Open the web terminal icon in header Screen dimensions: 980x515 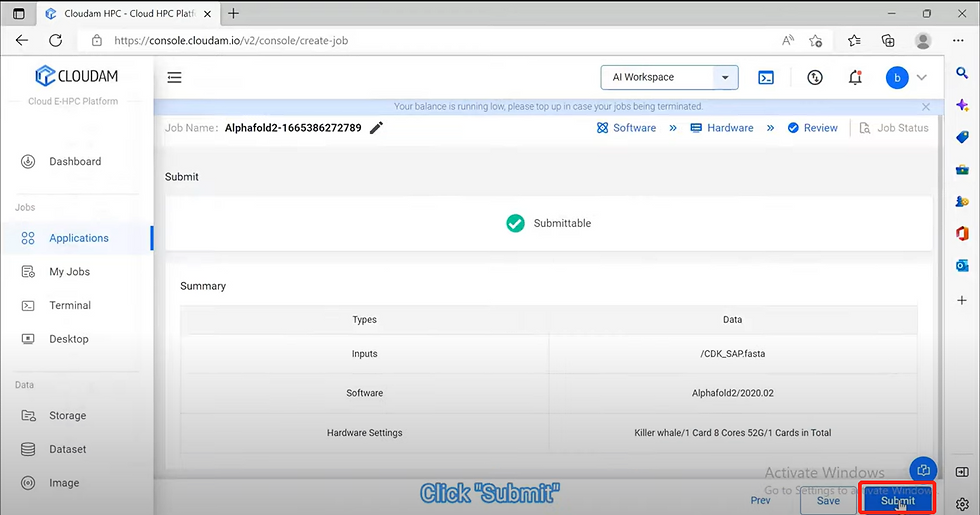coord(766,78)
